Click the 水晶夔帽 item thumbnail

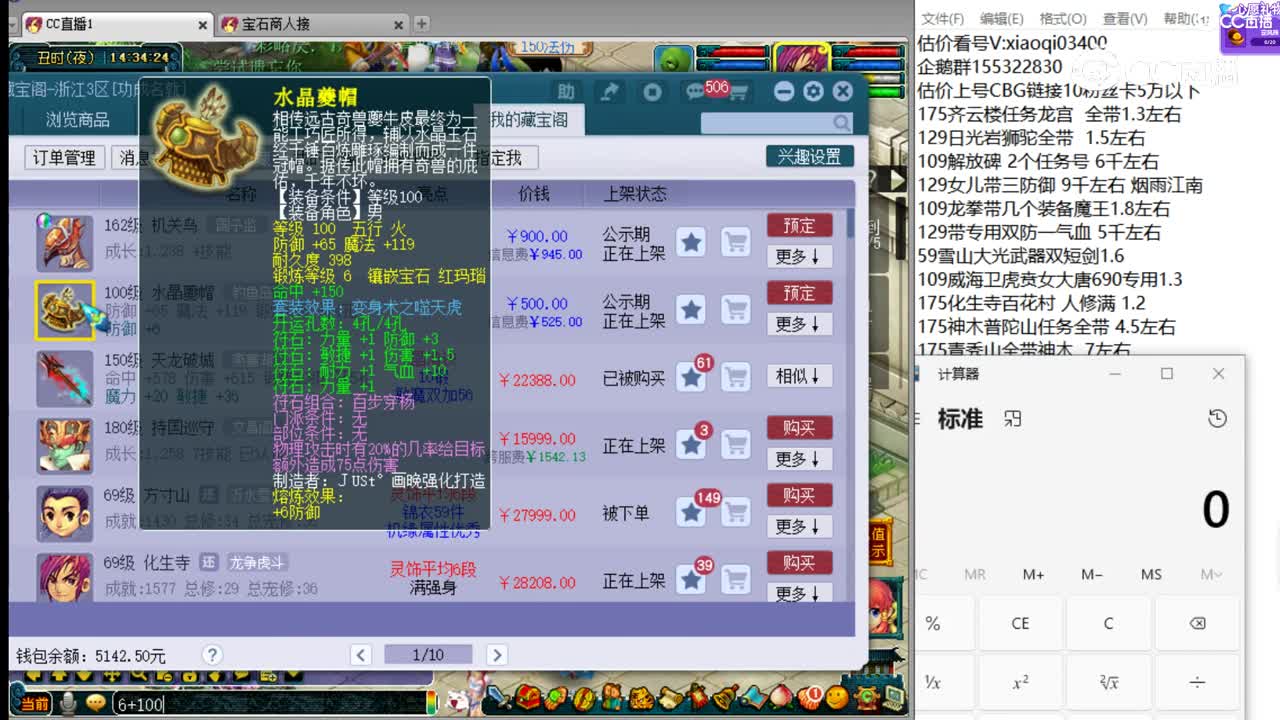tap(66, 310)
